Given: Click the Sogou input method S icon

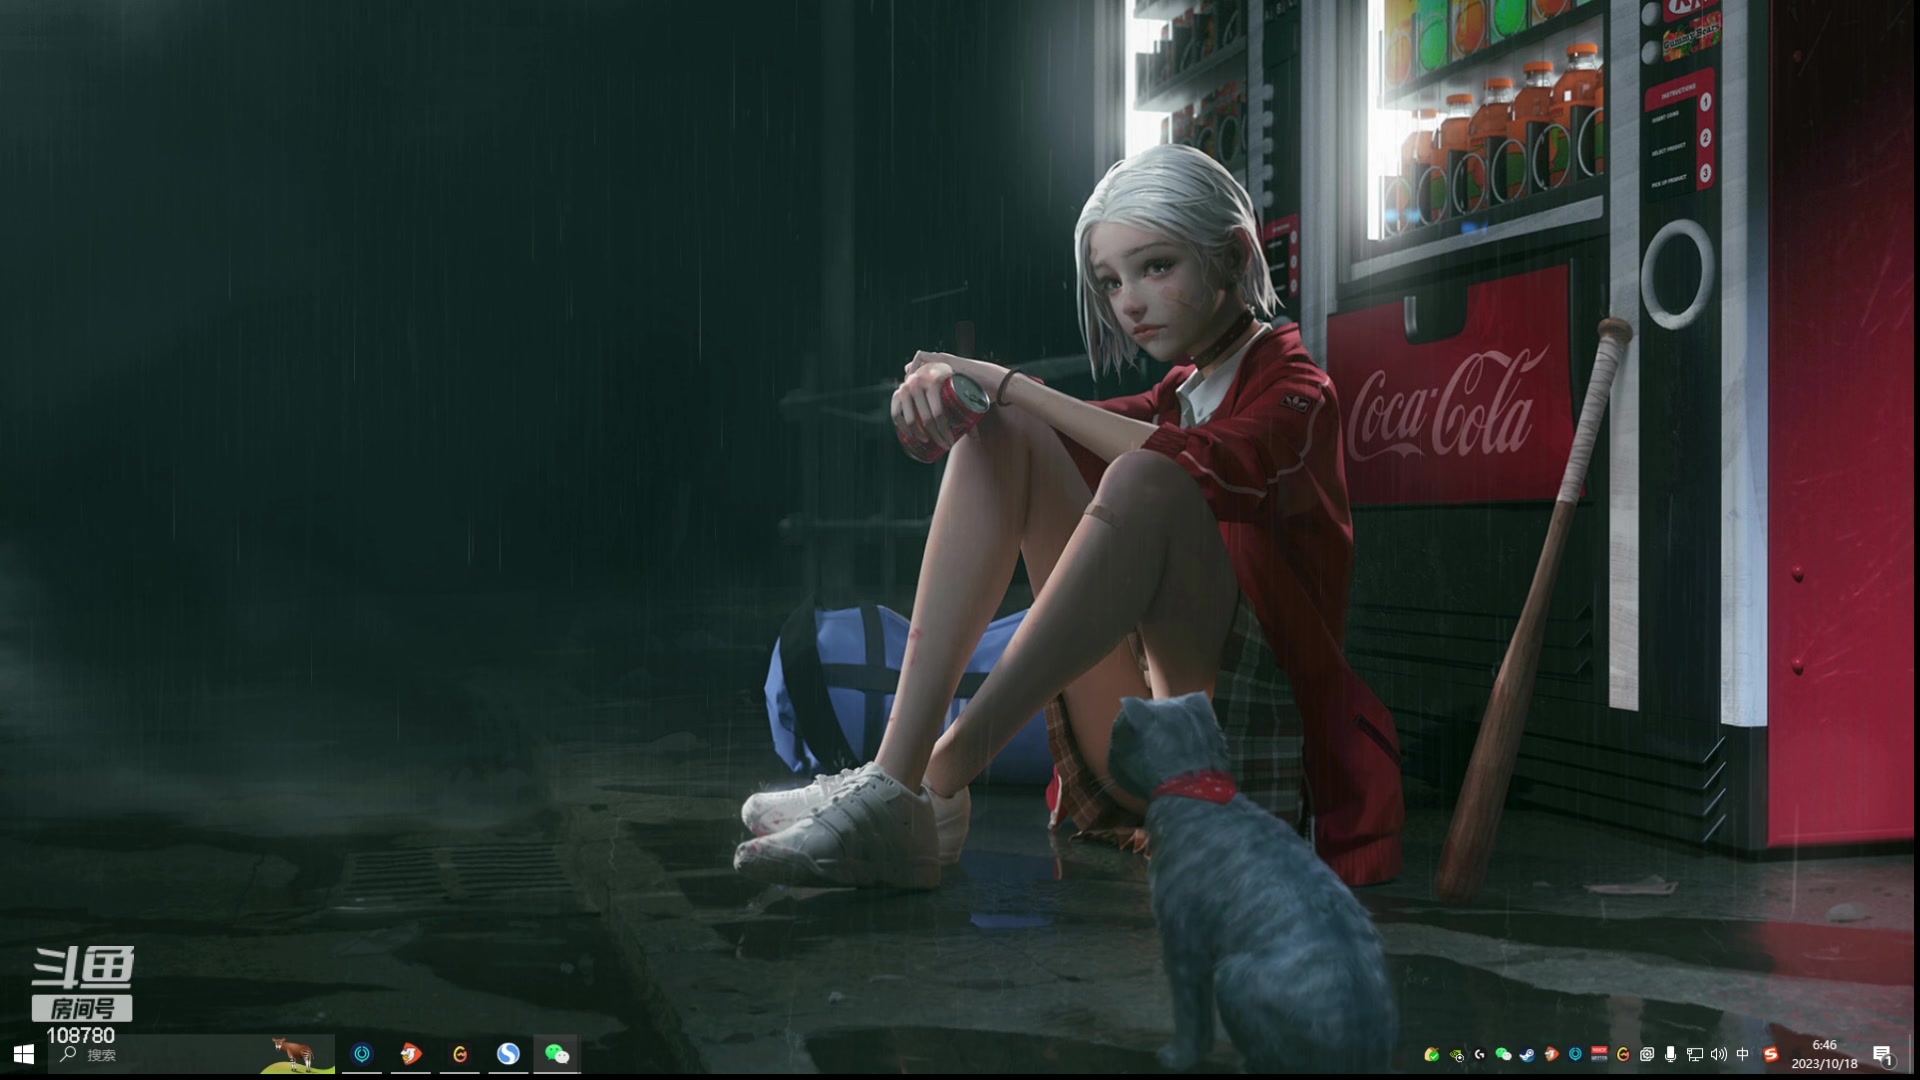Looking at the screenshot, I should (1771, 1054).
